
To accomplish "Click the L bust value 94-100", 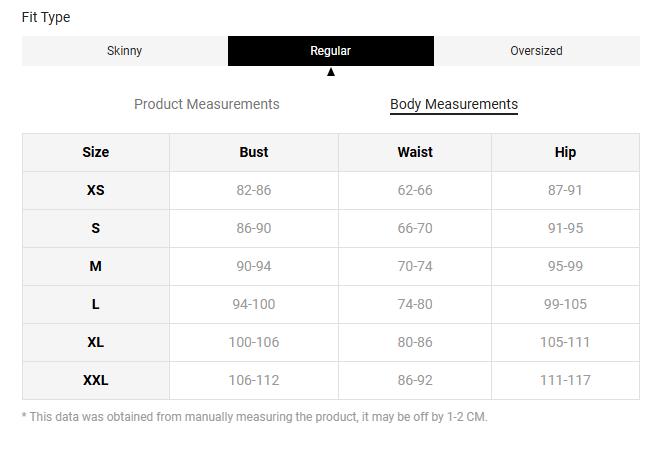I will (x=254, y=304).
